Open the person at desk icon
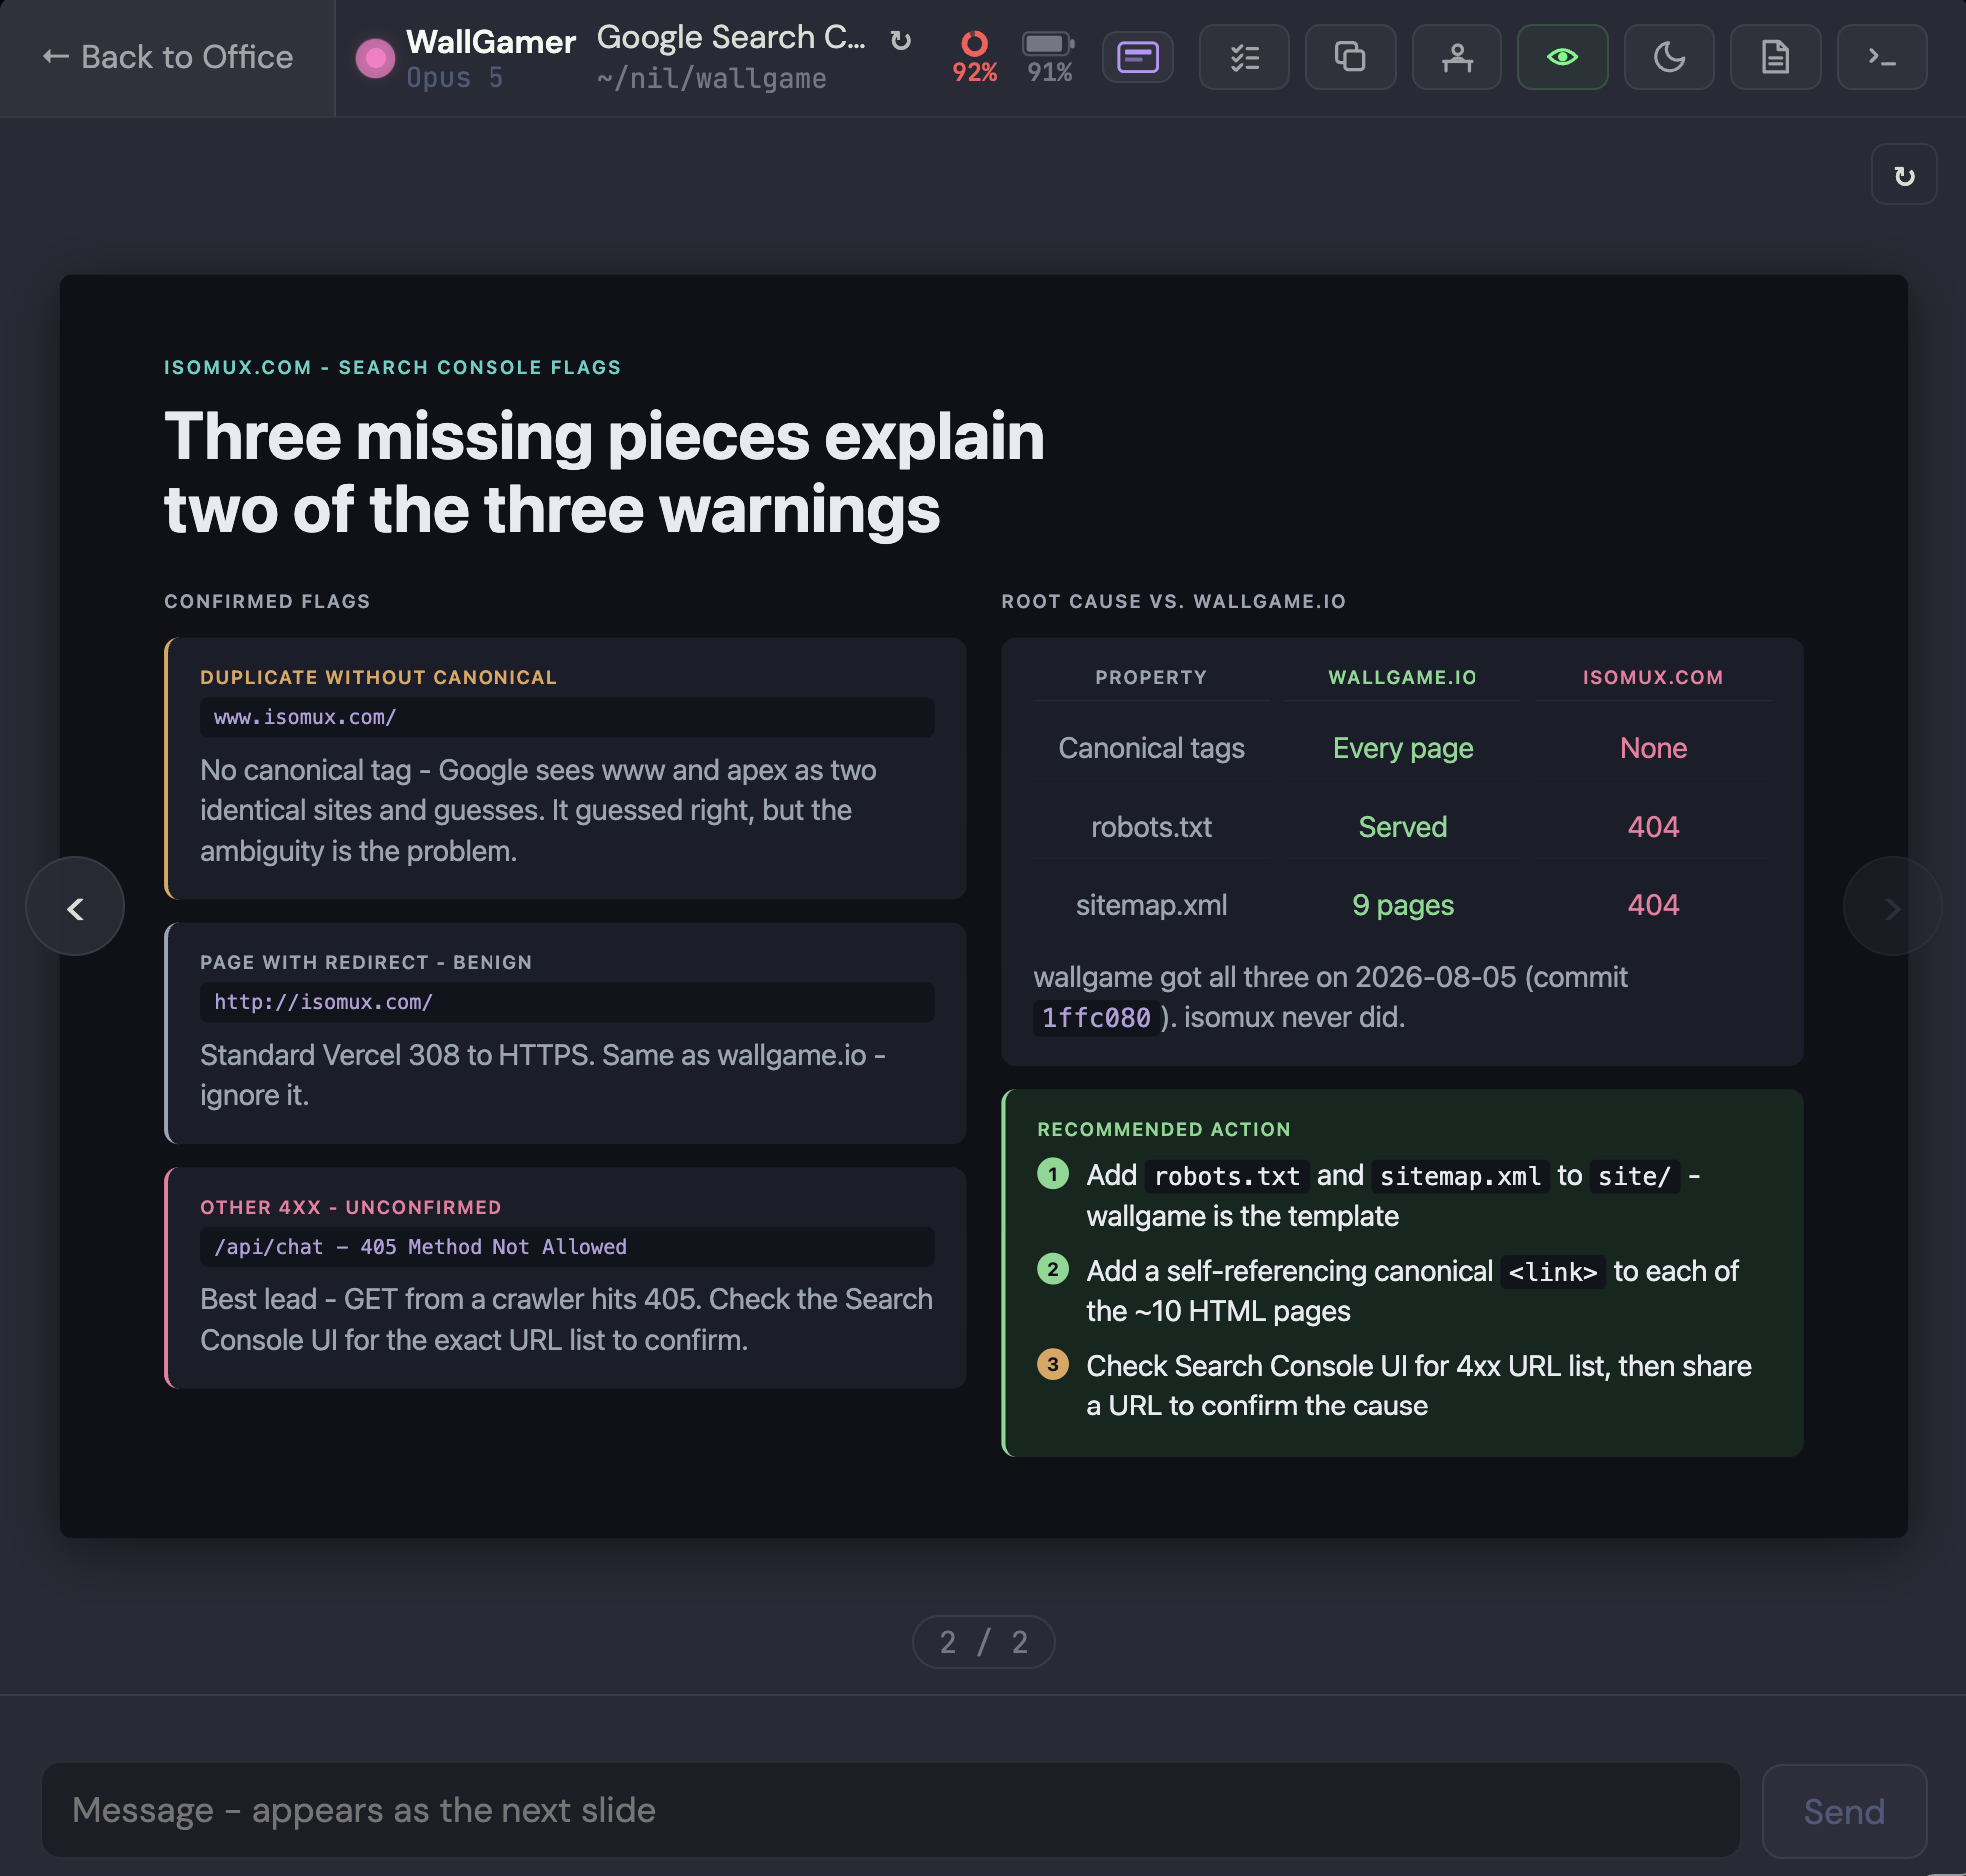Viewport: 1966px width, 1876px height. (x=1456, y=57)
